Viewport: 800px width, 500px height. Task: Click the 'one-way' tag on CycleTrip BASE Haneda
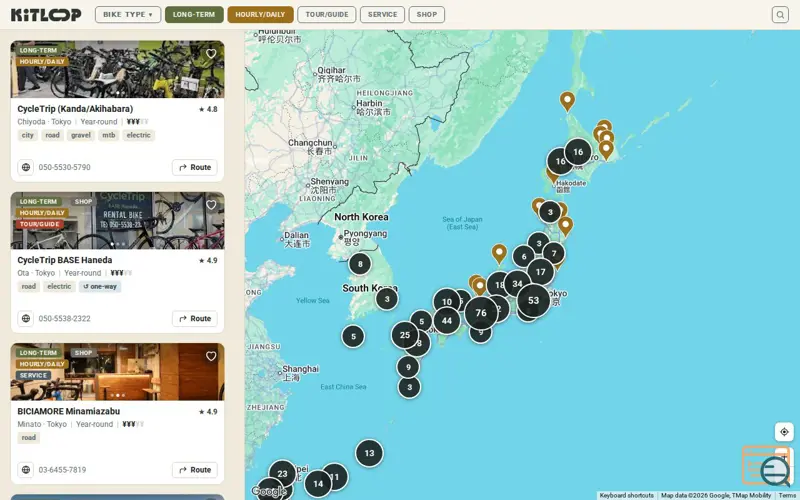pos(100,287)
